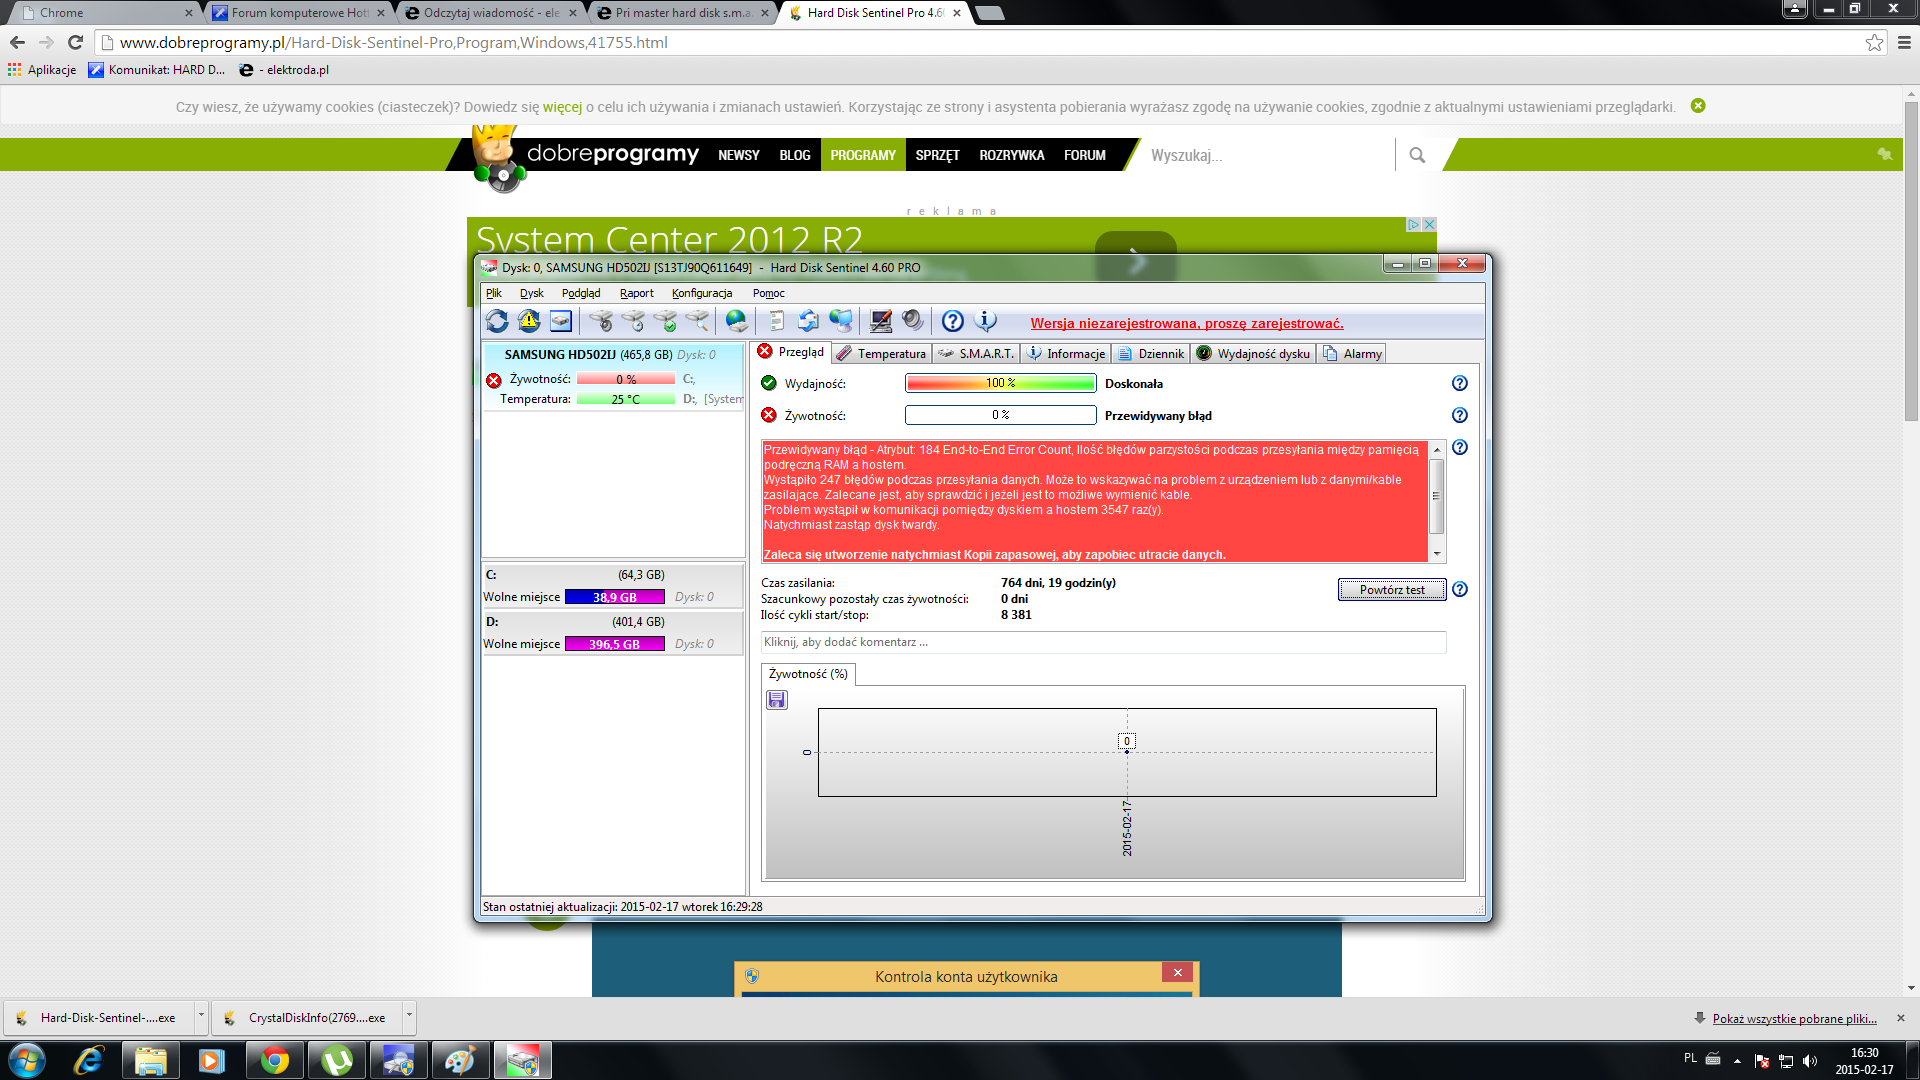Open the Chrome hamburger menu

tap(1902, 43)
